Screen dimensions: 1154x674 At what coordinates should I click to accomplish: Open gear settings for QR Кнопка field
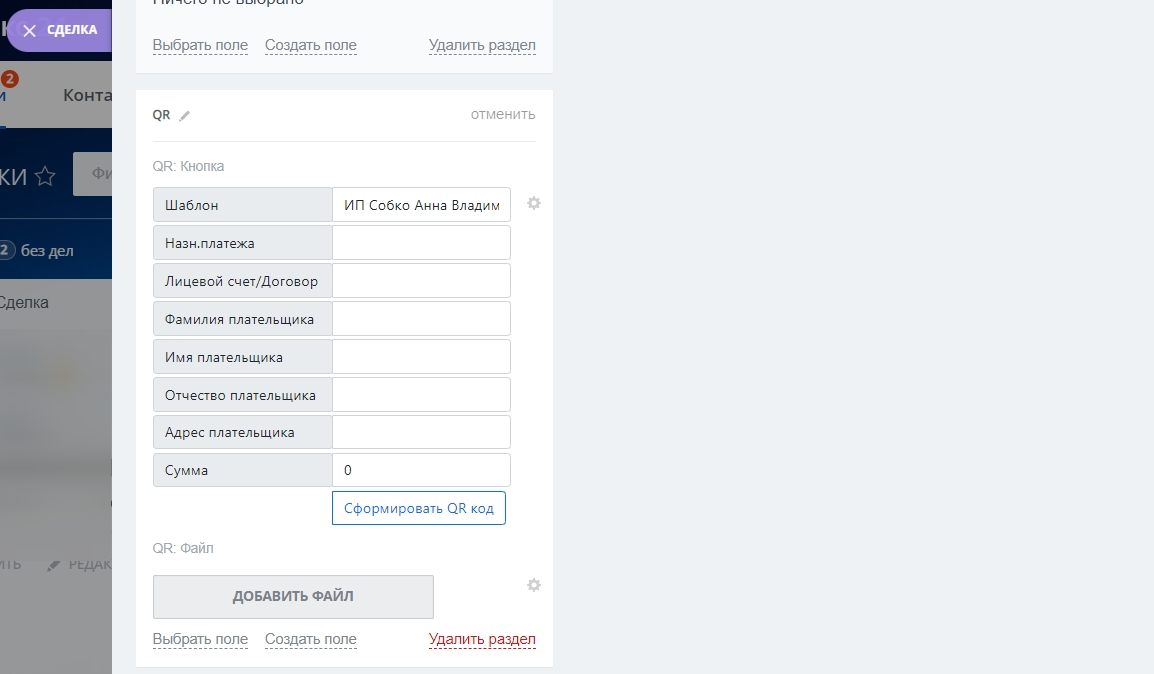(x=534, y=203)
